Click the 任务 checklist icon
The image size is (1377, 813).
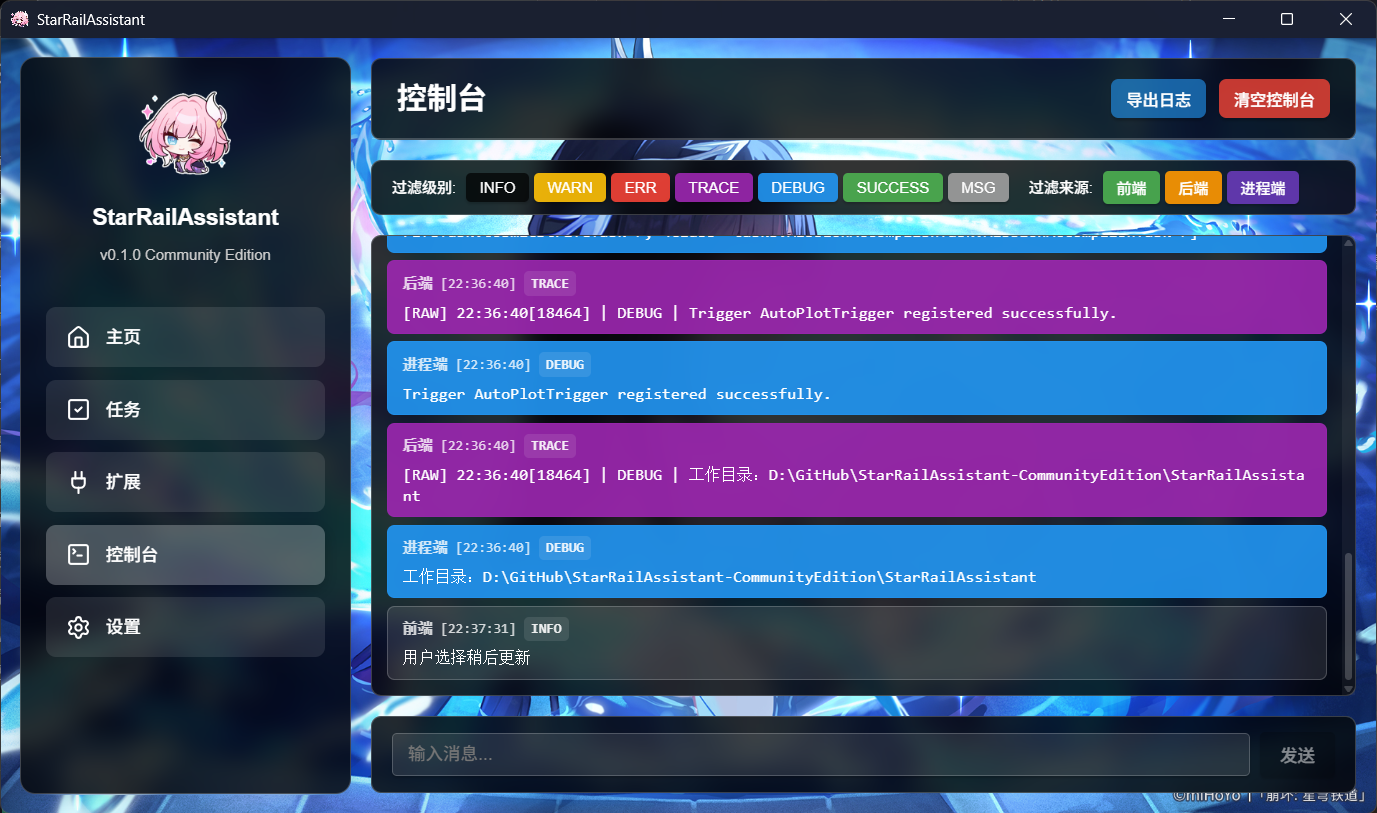pyautogui.click(x=78, y=409)
